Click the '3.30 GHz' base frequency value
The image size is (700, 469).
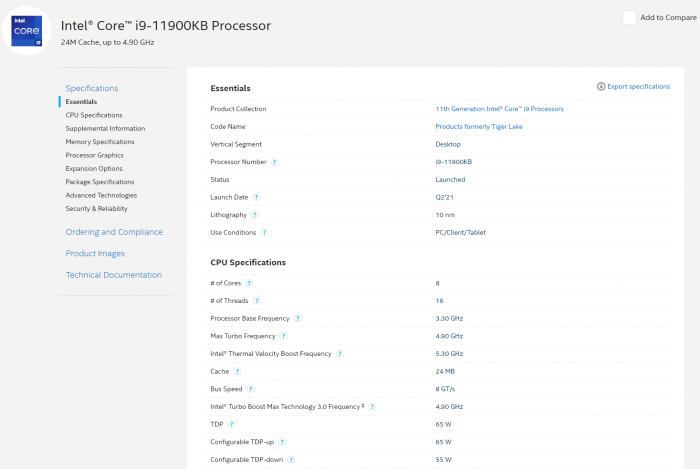(x=449, y=318)
